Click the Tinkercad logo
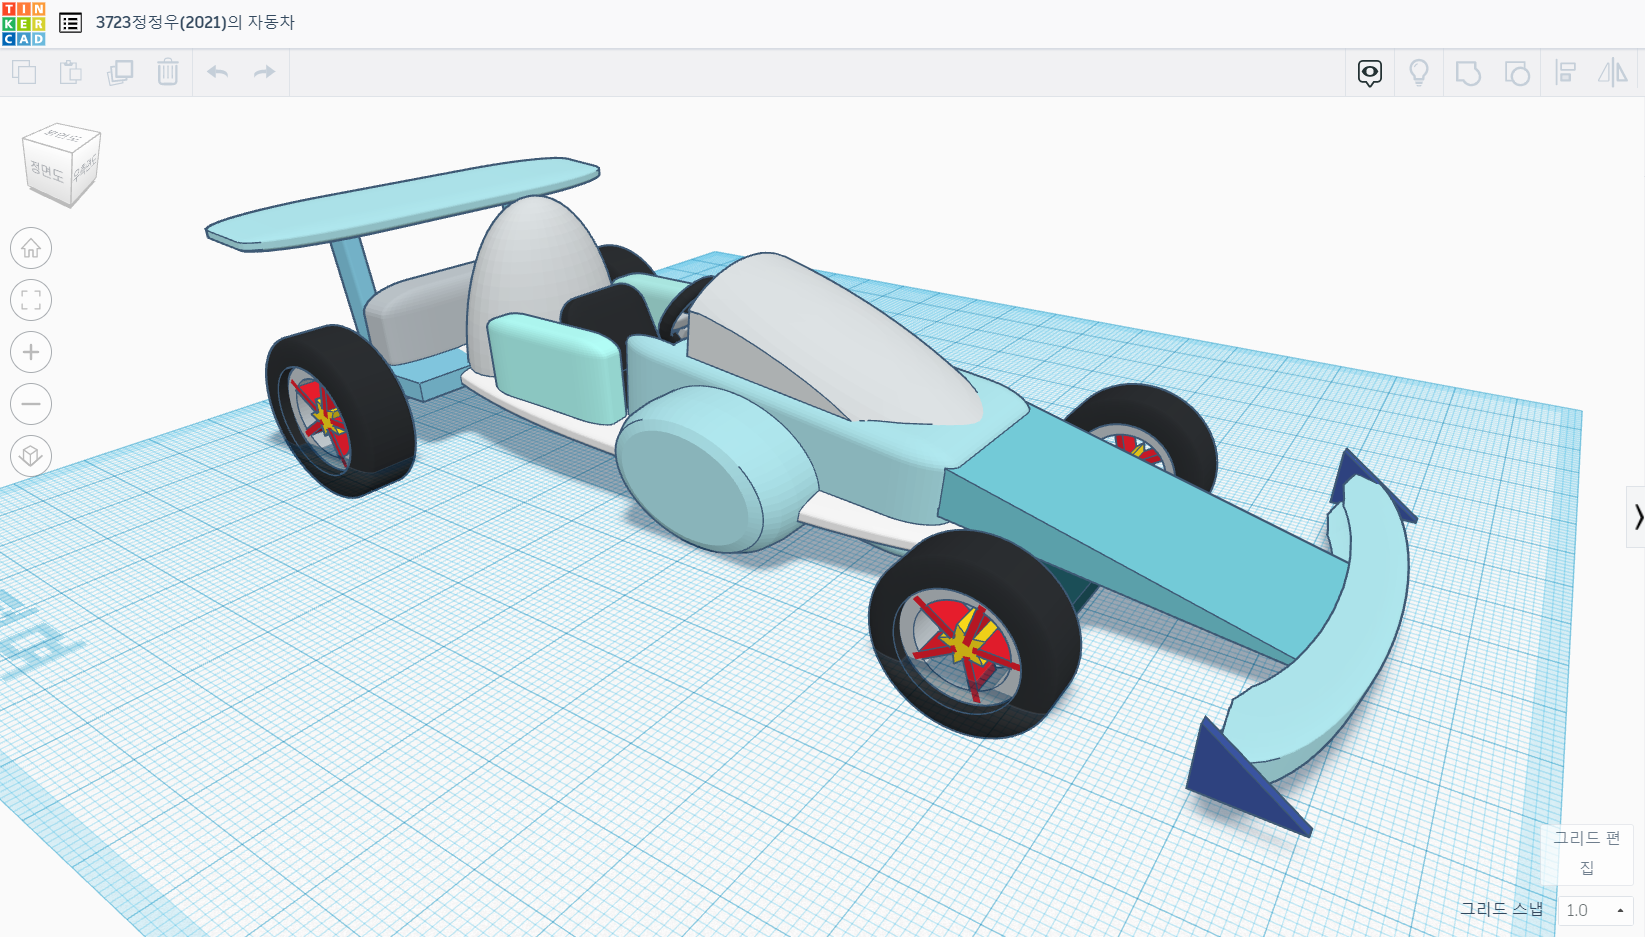This screenshot has width=1645, height=937. tap(24, 24)
